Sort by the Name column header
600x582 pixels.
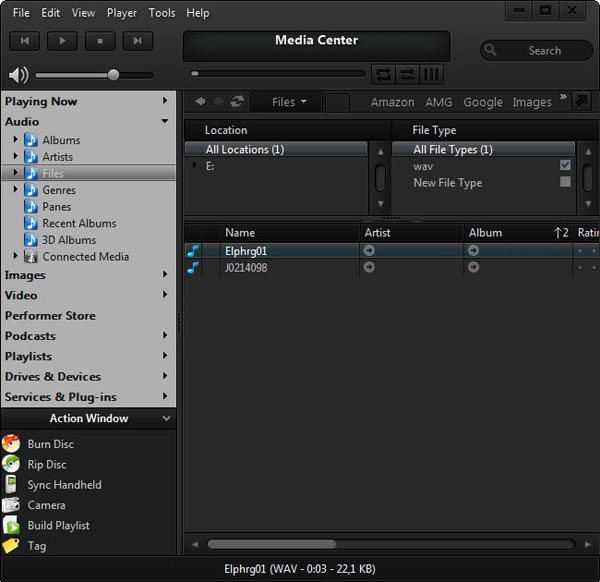290,233
